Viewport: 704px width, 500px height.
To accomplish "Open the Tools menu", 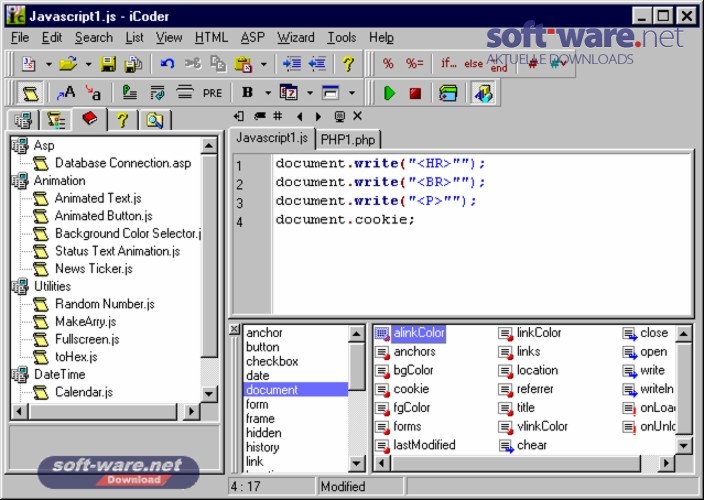I will coord(342,38).
